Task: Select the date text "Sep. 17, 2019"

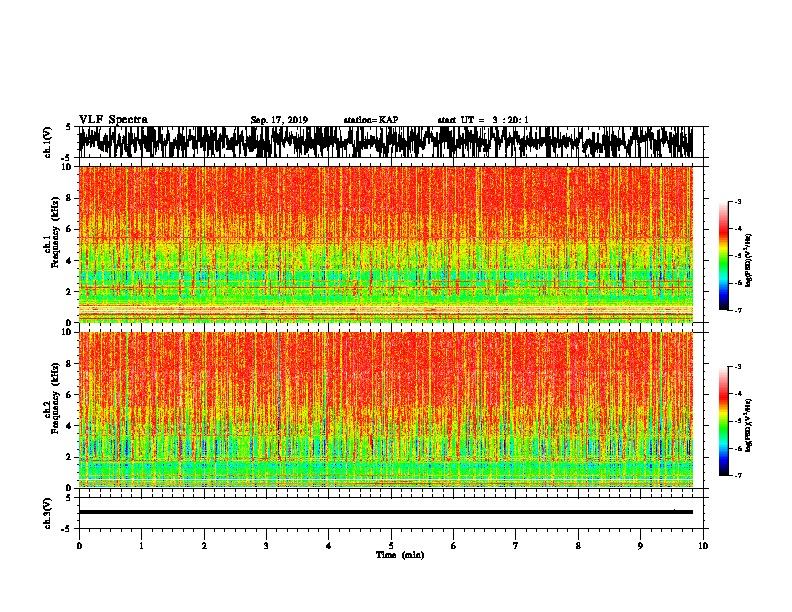Action: click(x=279, y=120)
